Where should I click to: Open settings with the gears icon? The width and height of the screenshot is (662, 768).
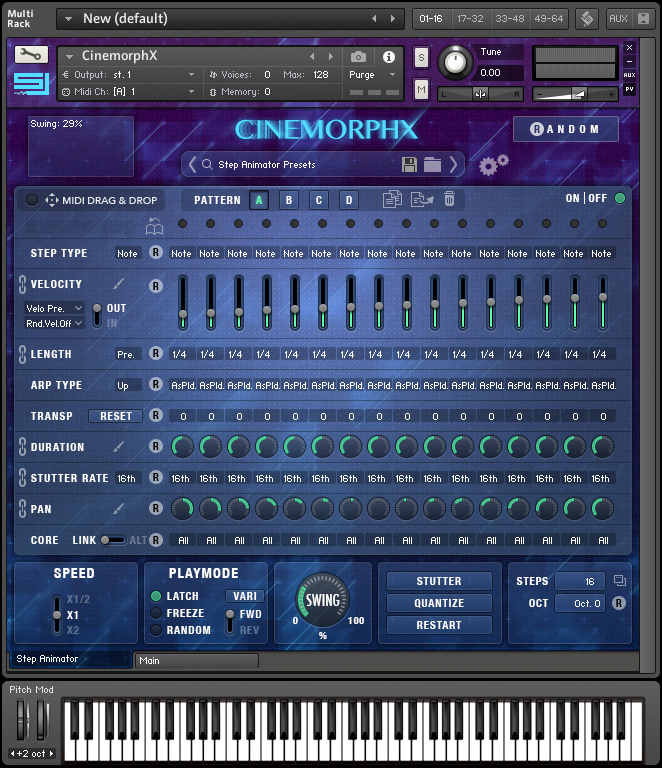pyautogui.click(x=494, y=165)
